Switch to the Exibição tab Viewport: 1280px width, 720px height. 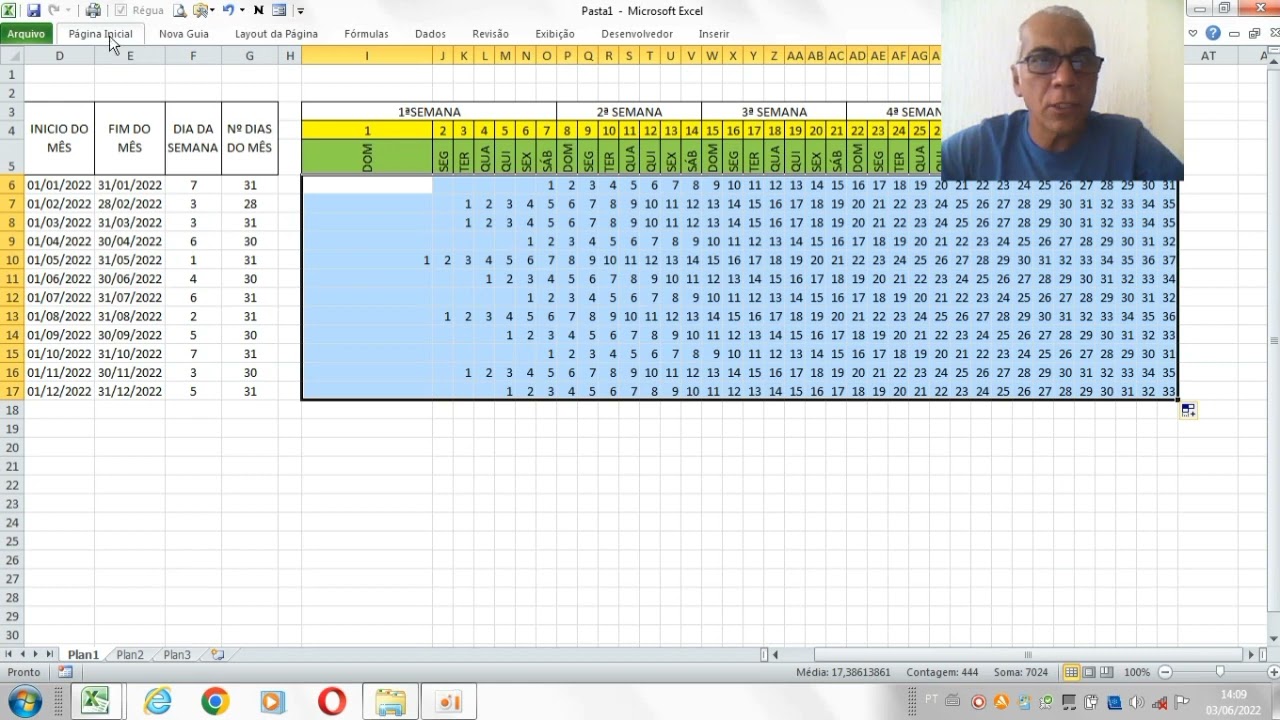pyautogui.click(x=555, y=33)
